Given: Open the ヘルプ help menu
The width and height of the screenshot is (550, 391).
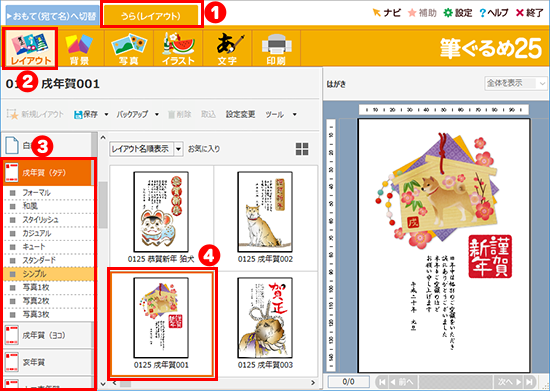Looking at the screenshot, I should (x=494, y=13).
